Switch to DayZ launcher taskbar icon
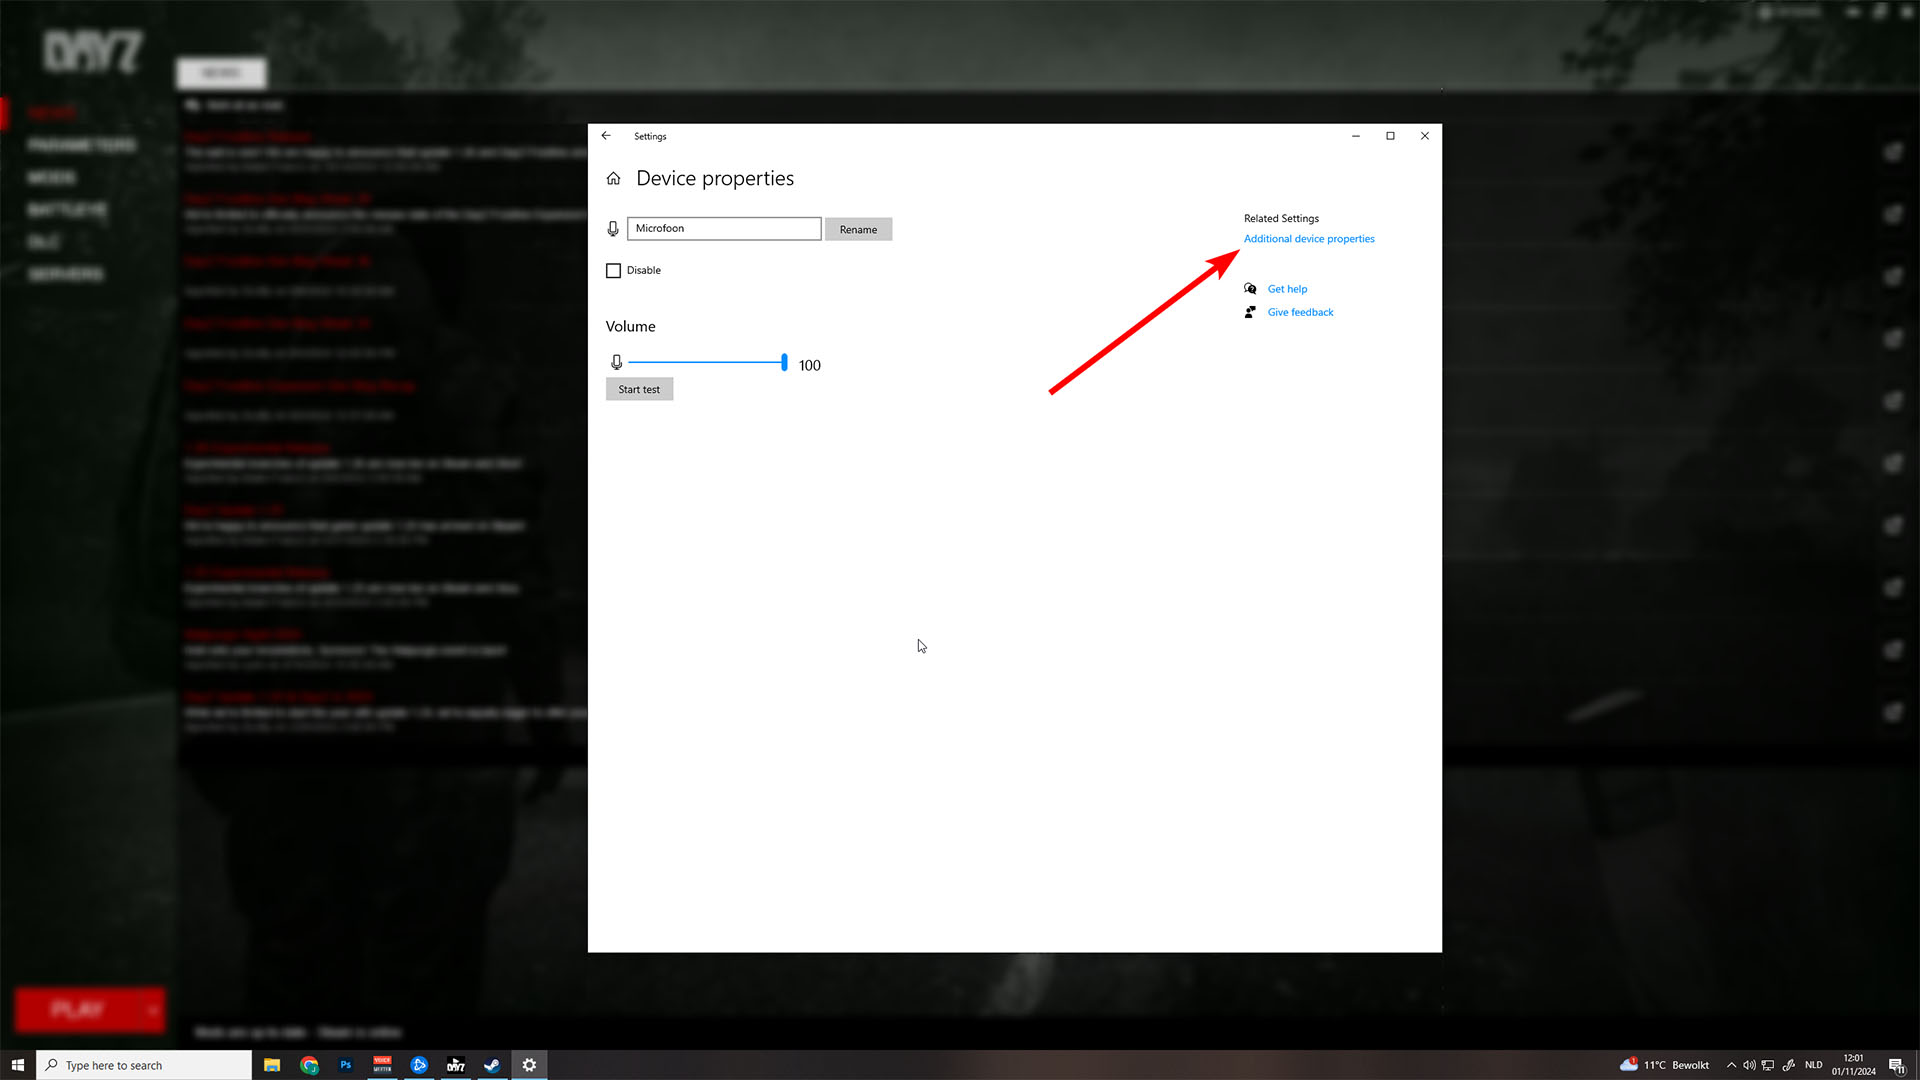 tap(456, 1065)
